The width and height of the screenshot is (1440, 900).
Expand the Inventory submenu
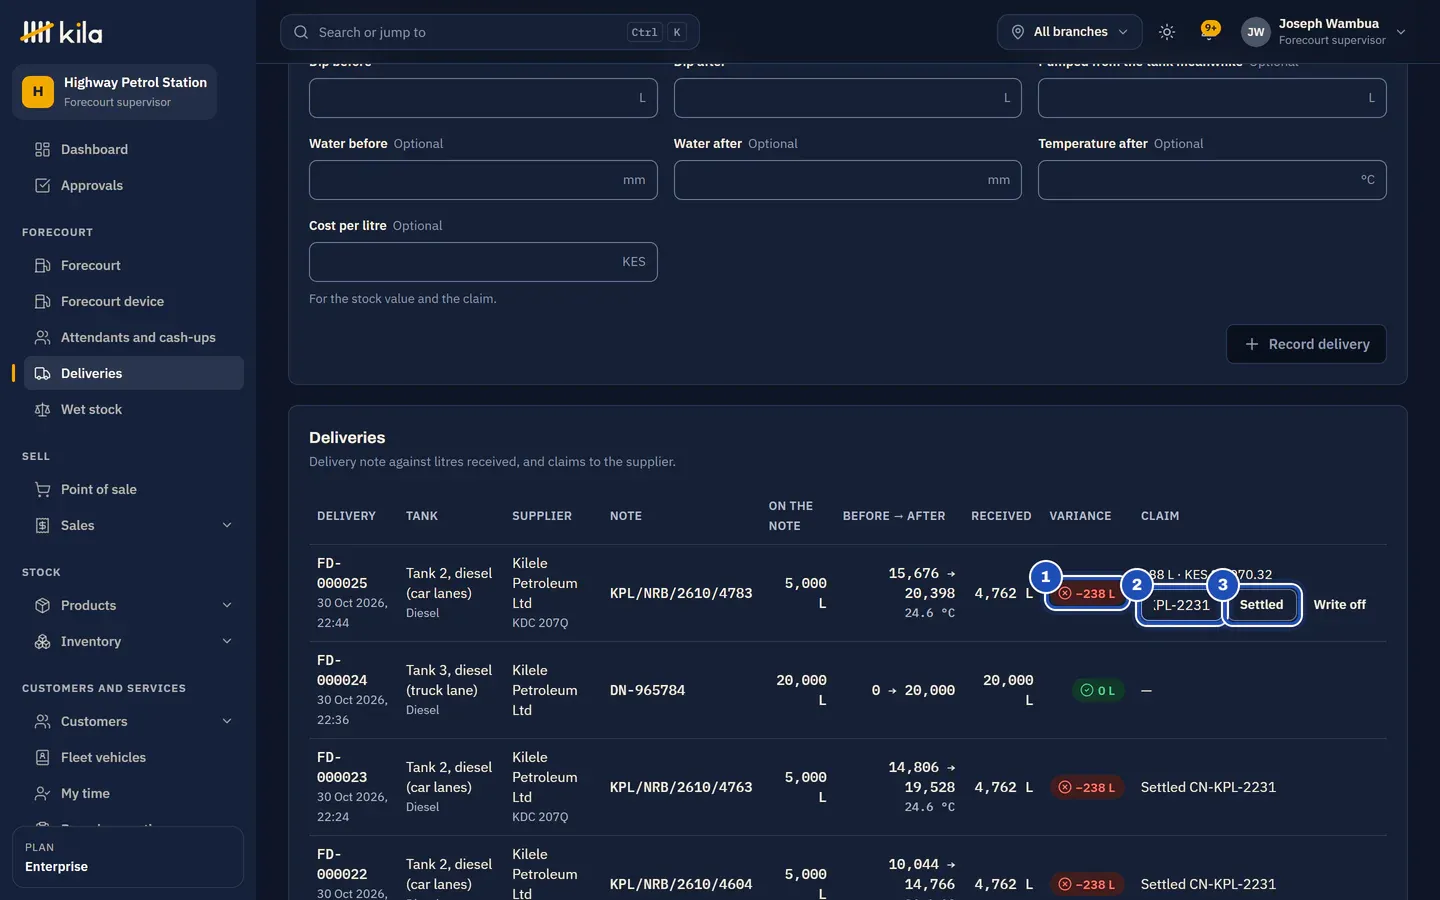pos(227,642)
